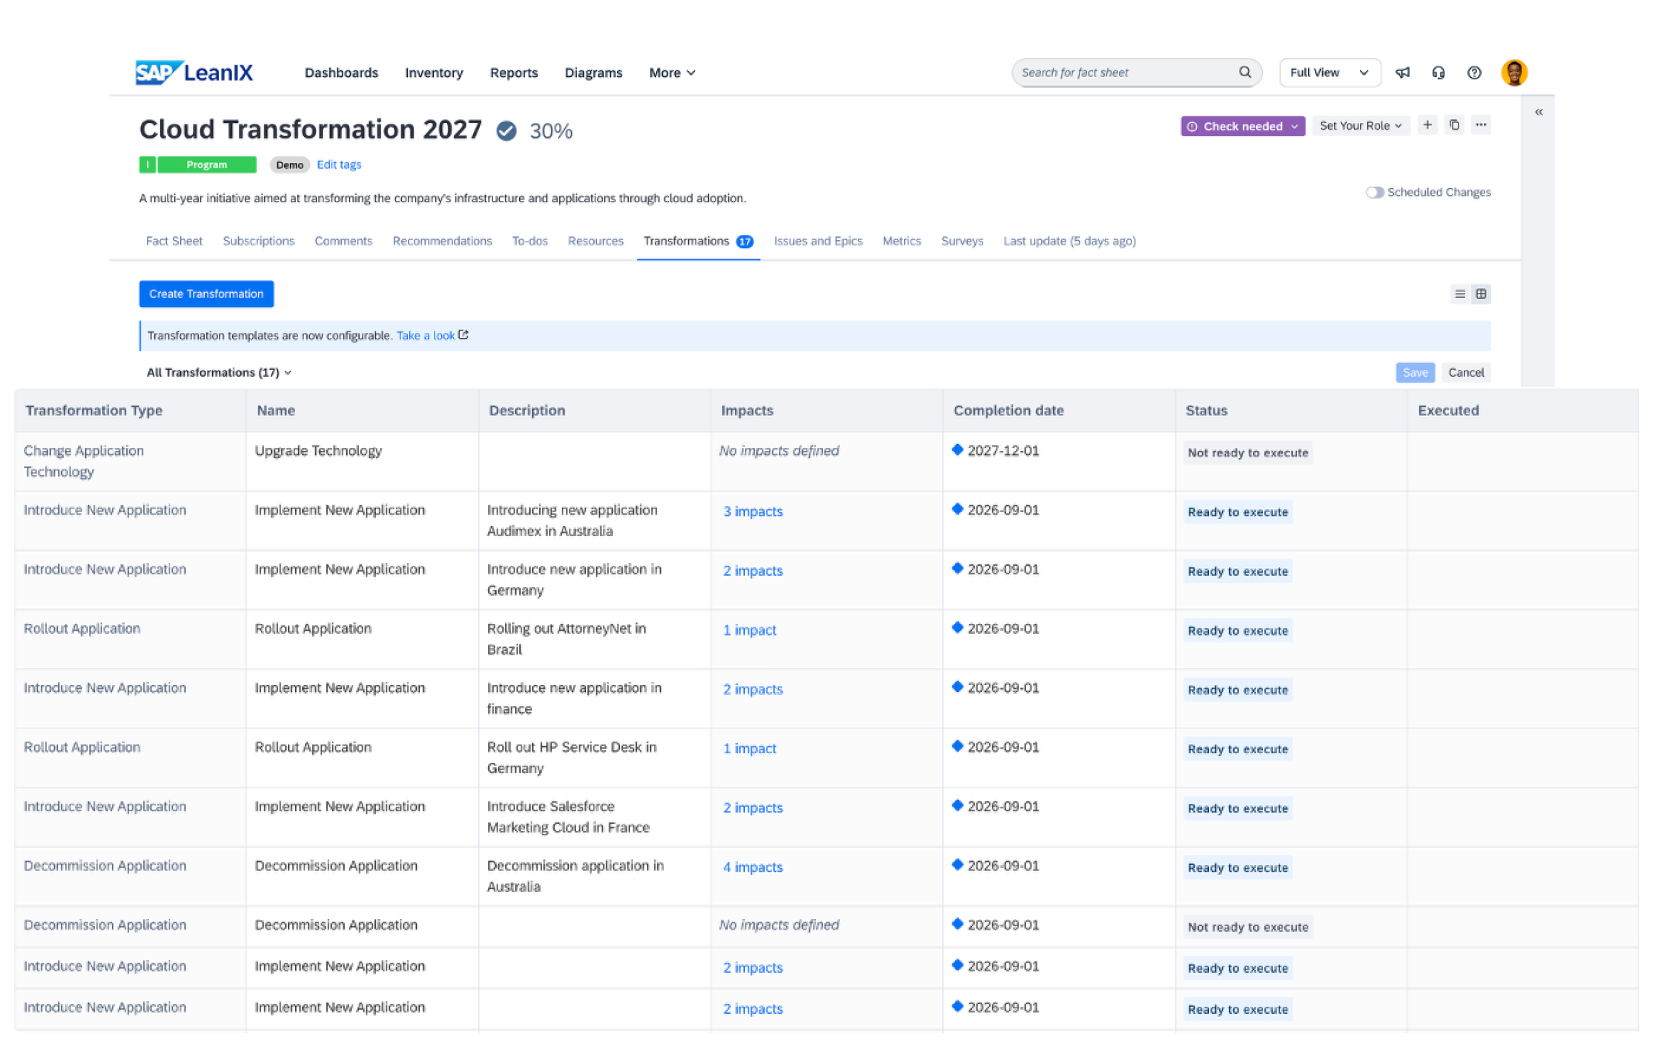This screenshot has height=1042, width=1657.
Task: Click the plus icon beside Set Your Role
Action: pos(1428,125)
